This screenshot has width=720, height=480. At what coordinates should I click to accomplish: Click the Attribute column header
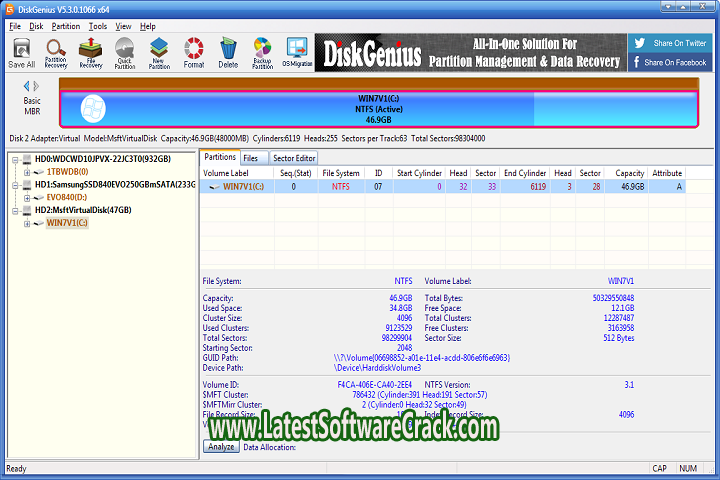(x=667, y=173)
